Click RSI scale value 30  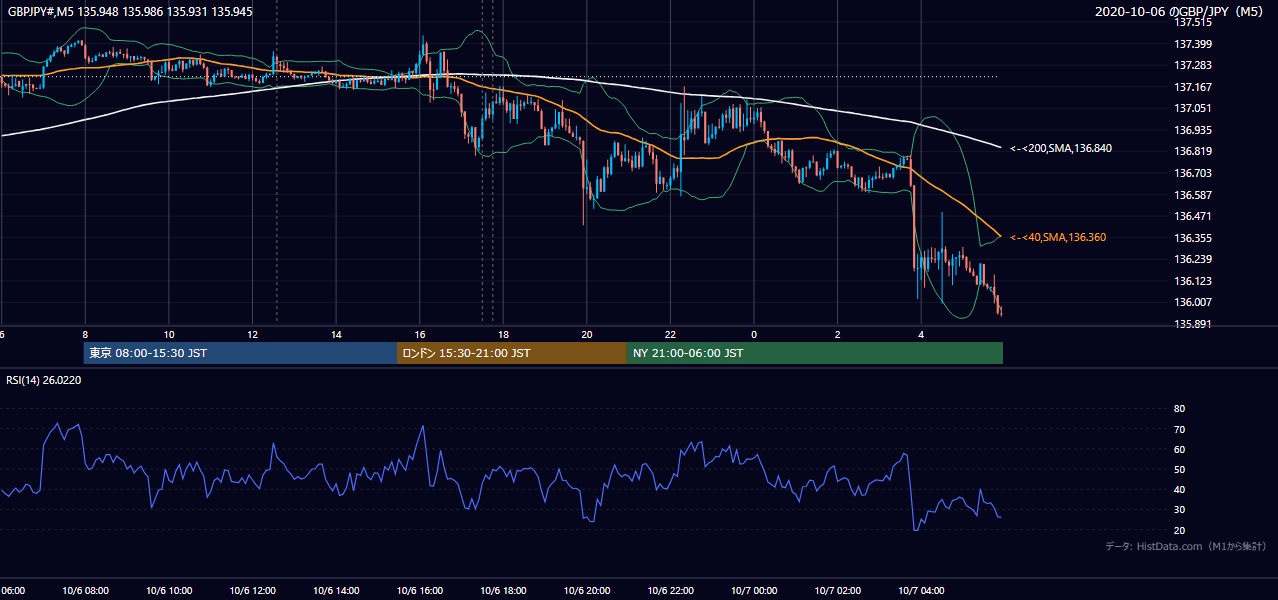[x=1179, y=509]
